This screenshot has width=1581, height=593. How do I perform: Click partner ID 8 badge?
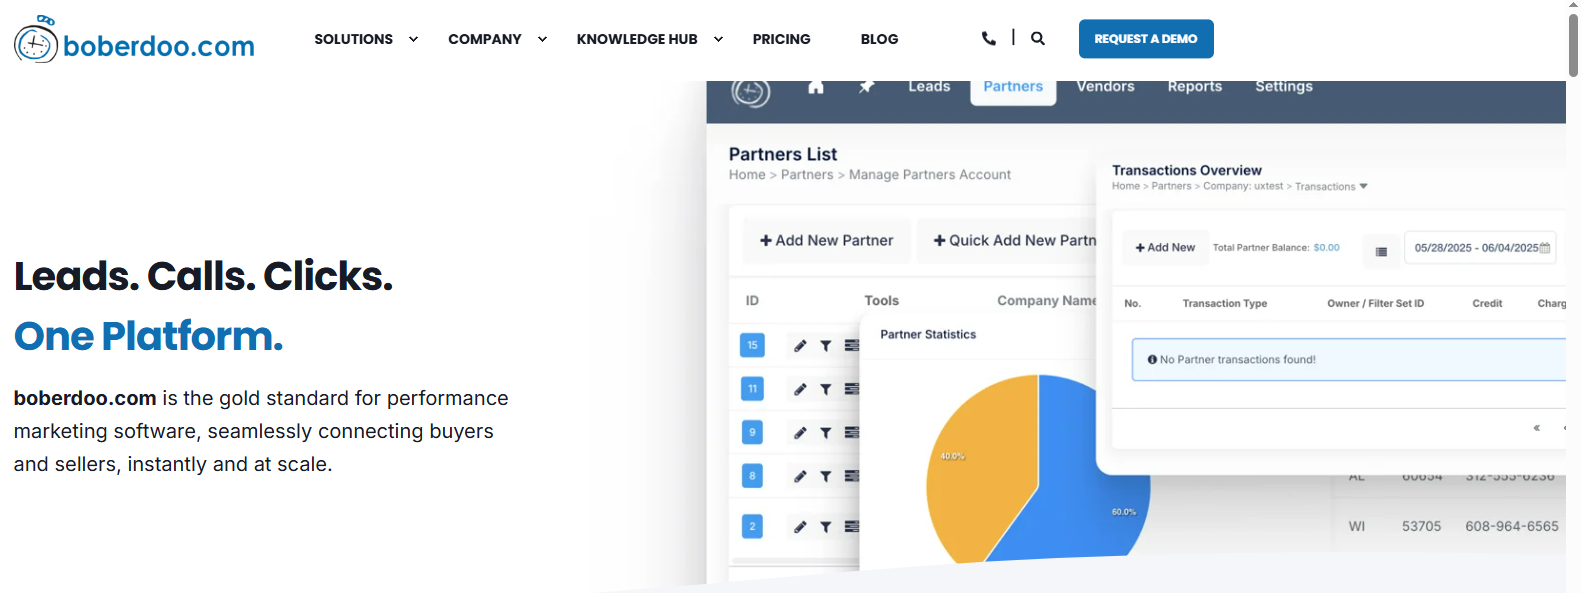752,476
